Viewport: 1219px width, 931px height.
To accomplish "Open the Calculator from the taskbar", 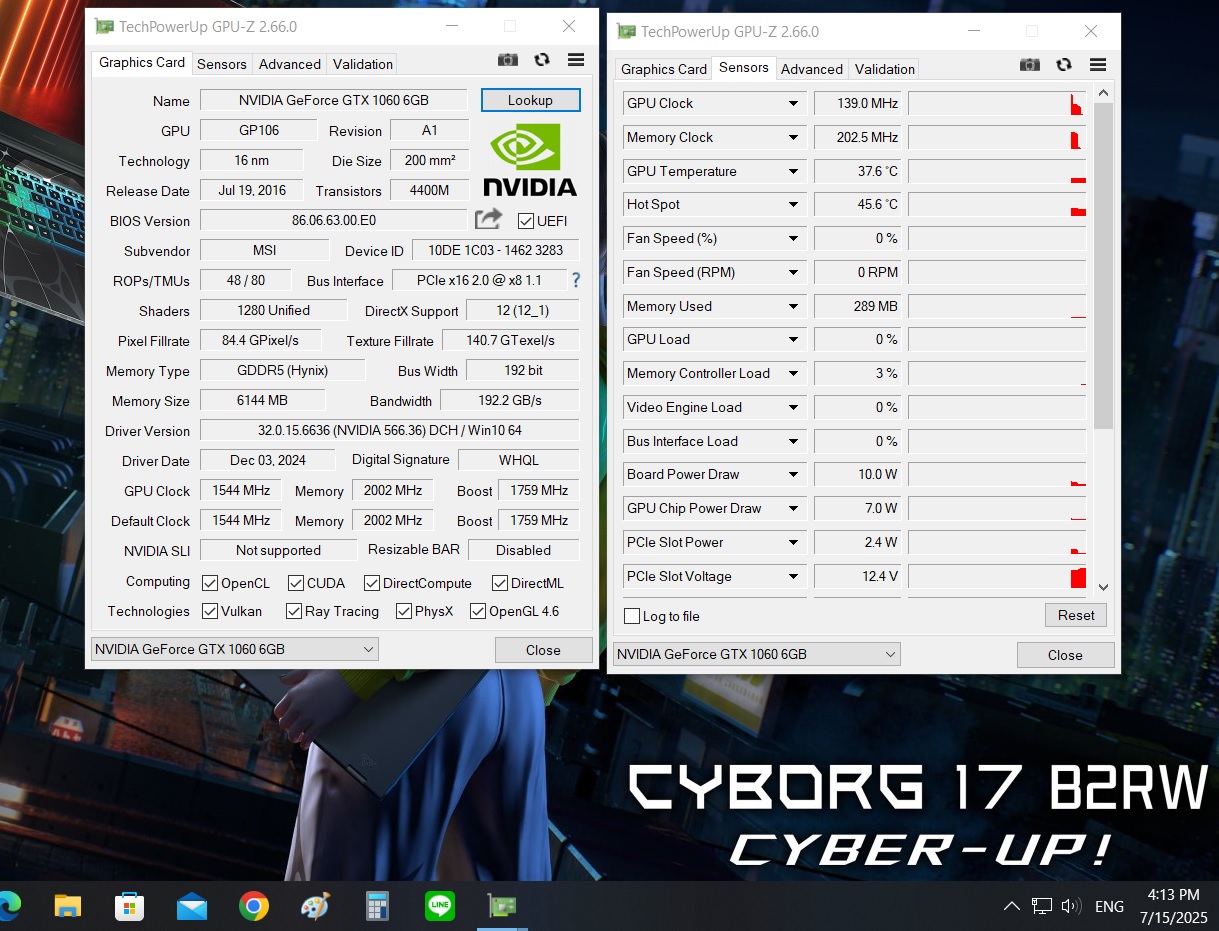I will (x=377, y=906).
